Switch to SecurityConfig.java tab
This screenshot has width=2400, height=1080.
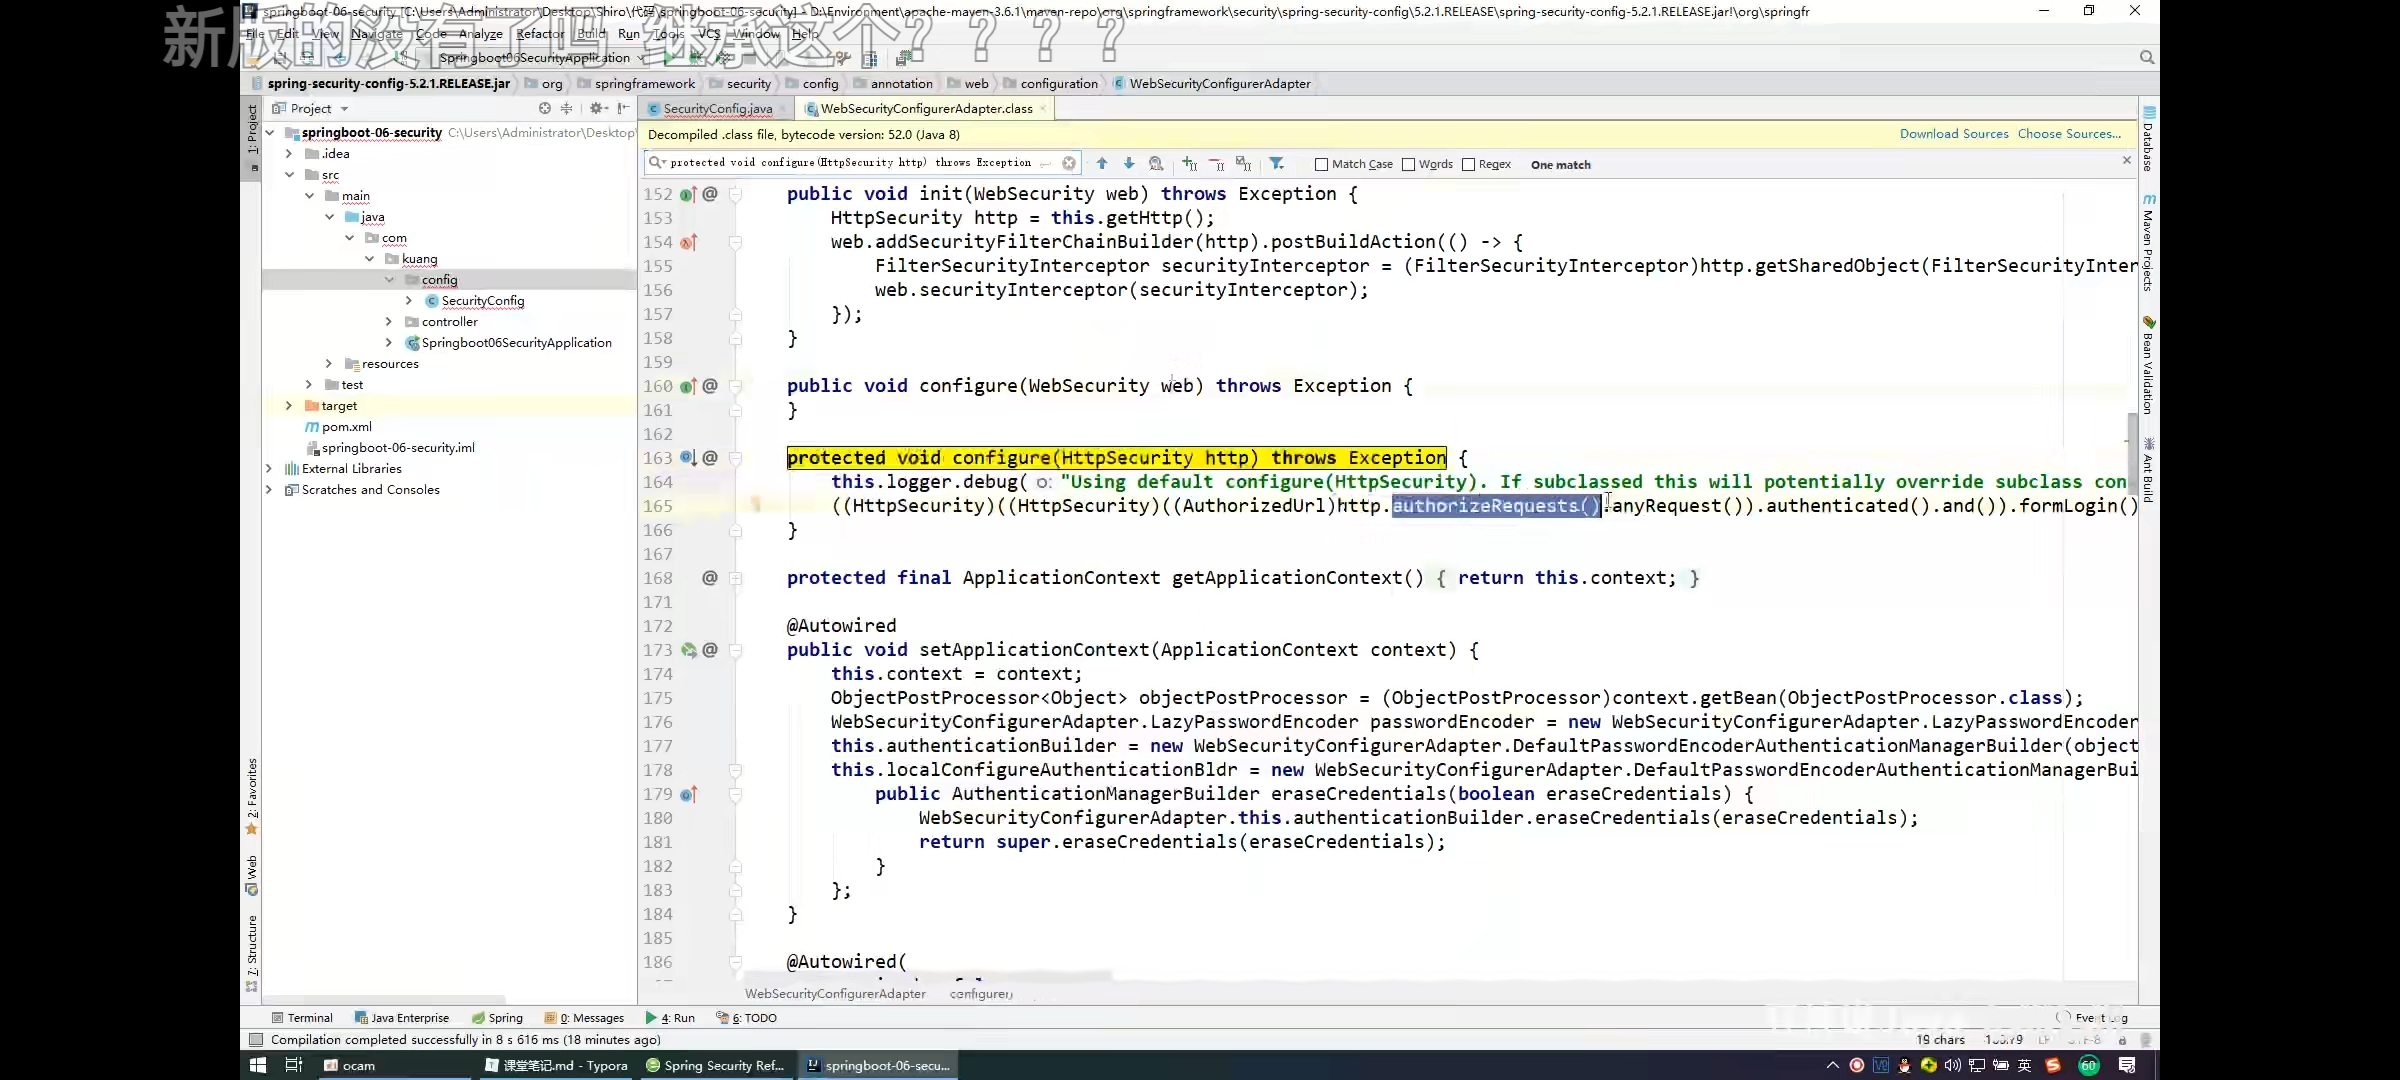tap(717, 108)
